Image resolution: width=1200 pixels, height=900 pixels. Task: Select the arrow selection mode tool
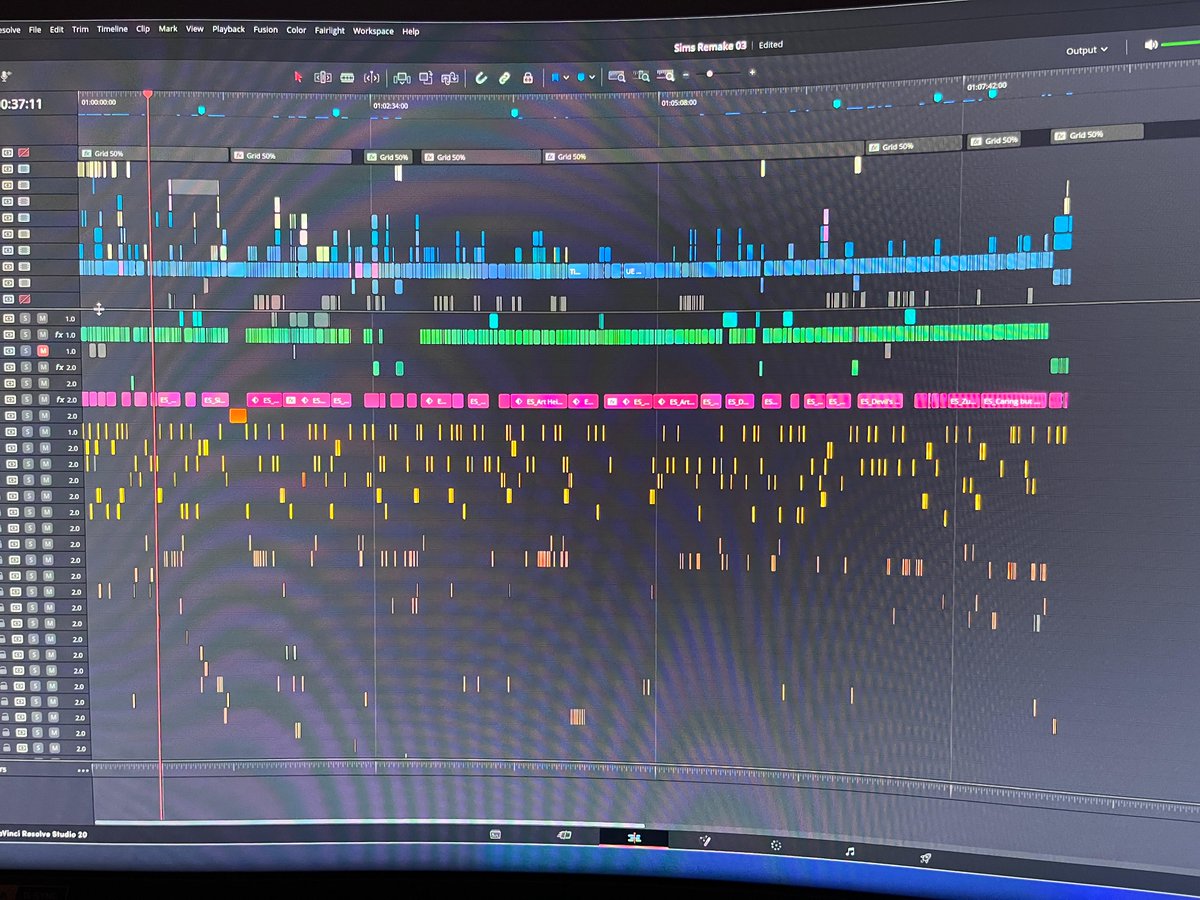pos(298,77)
